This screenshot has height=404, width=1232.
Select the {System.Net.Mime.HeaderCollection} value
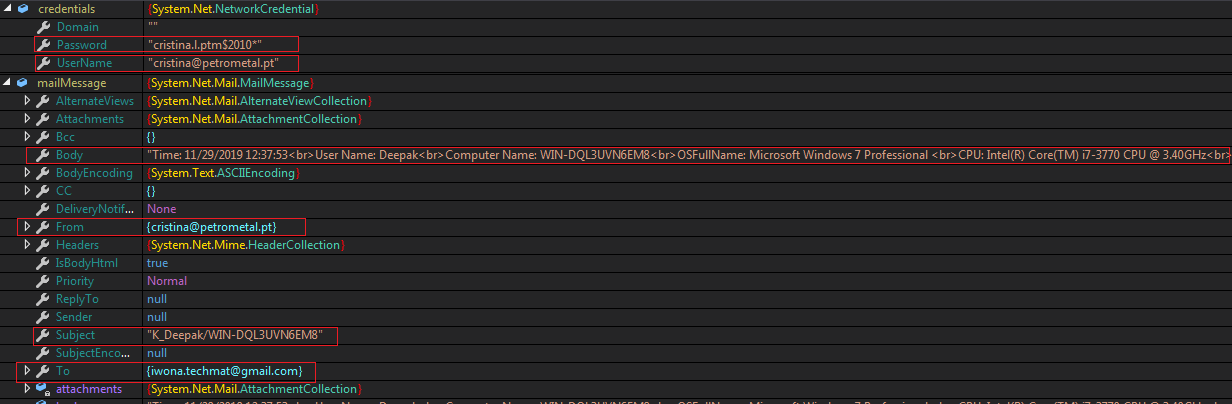click(245, 245)
